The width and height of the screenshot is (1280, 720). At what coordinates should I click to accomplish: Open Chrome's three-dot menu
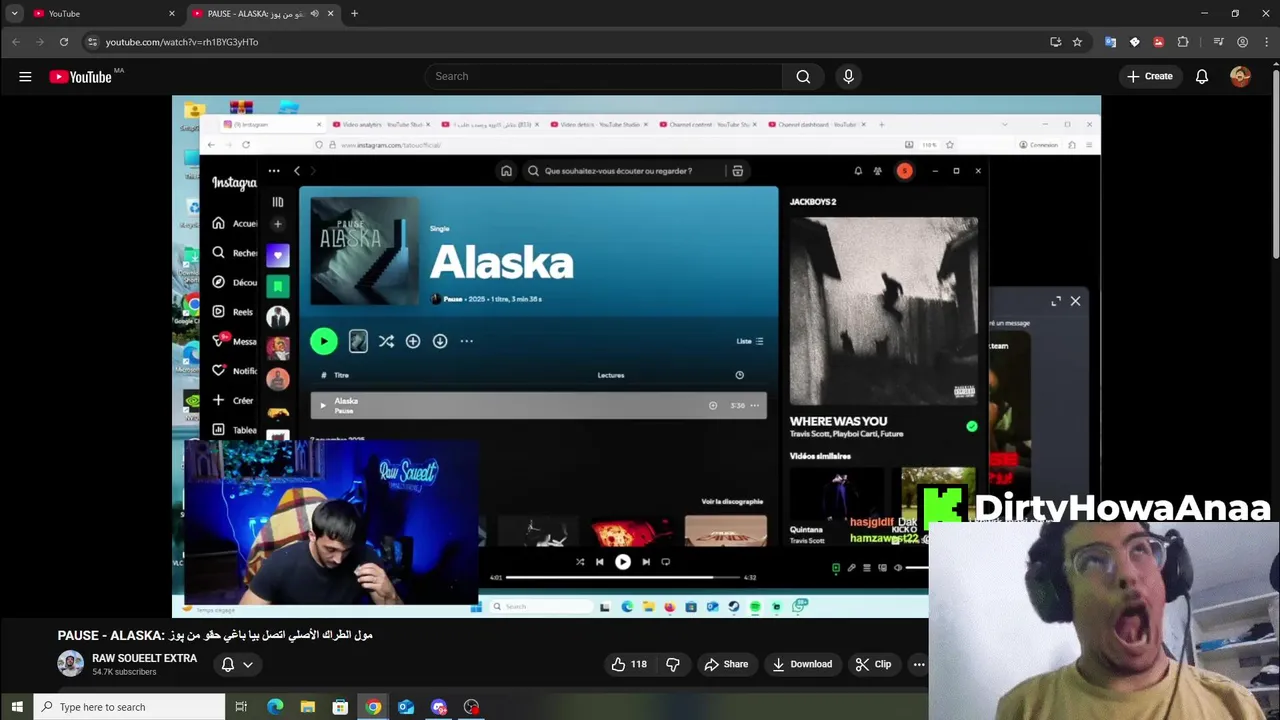1267,42
